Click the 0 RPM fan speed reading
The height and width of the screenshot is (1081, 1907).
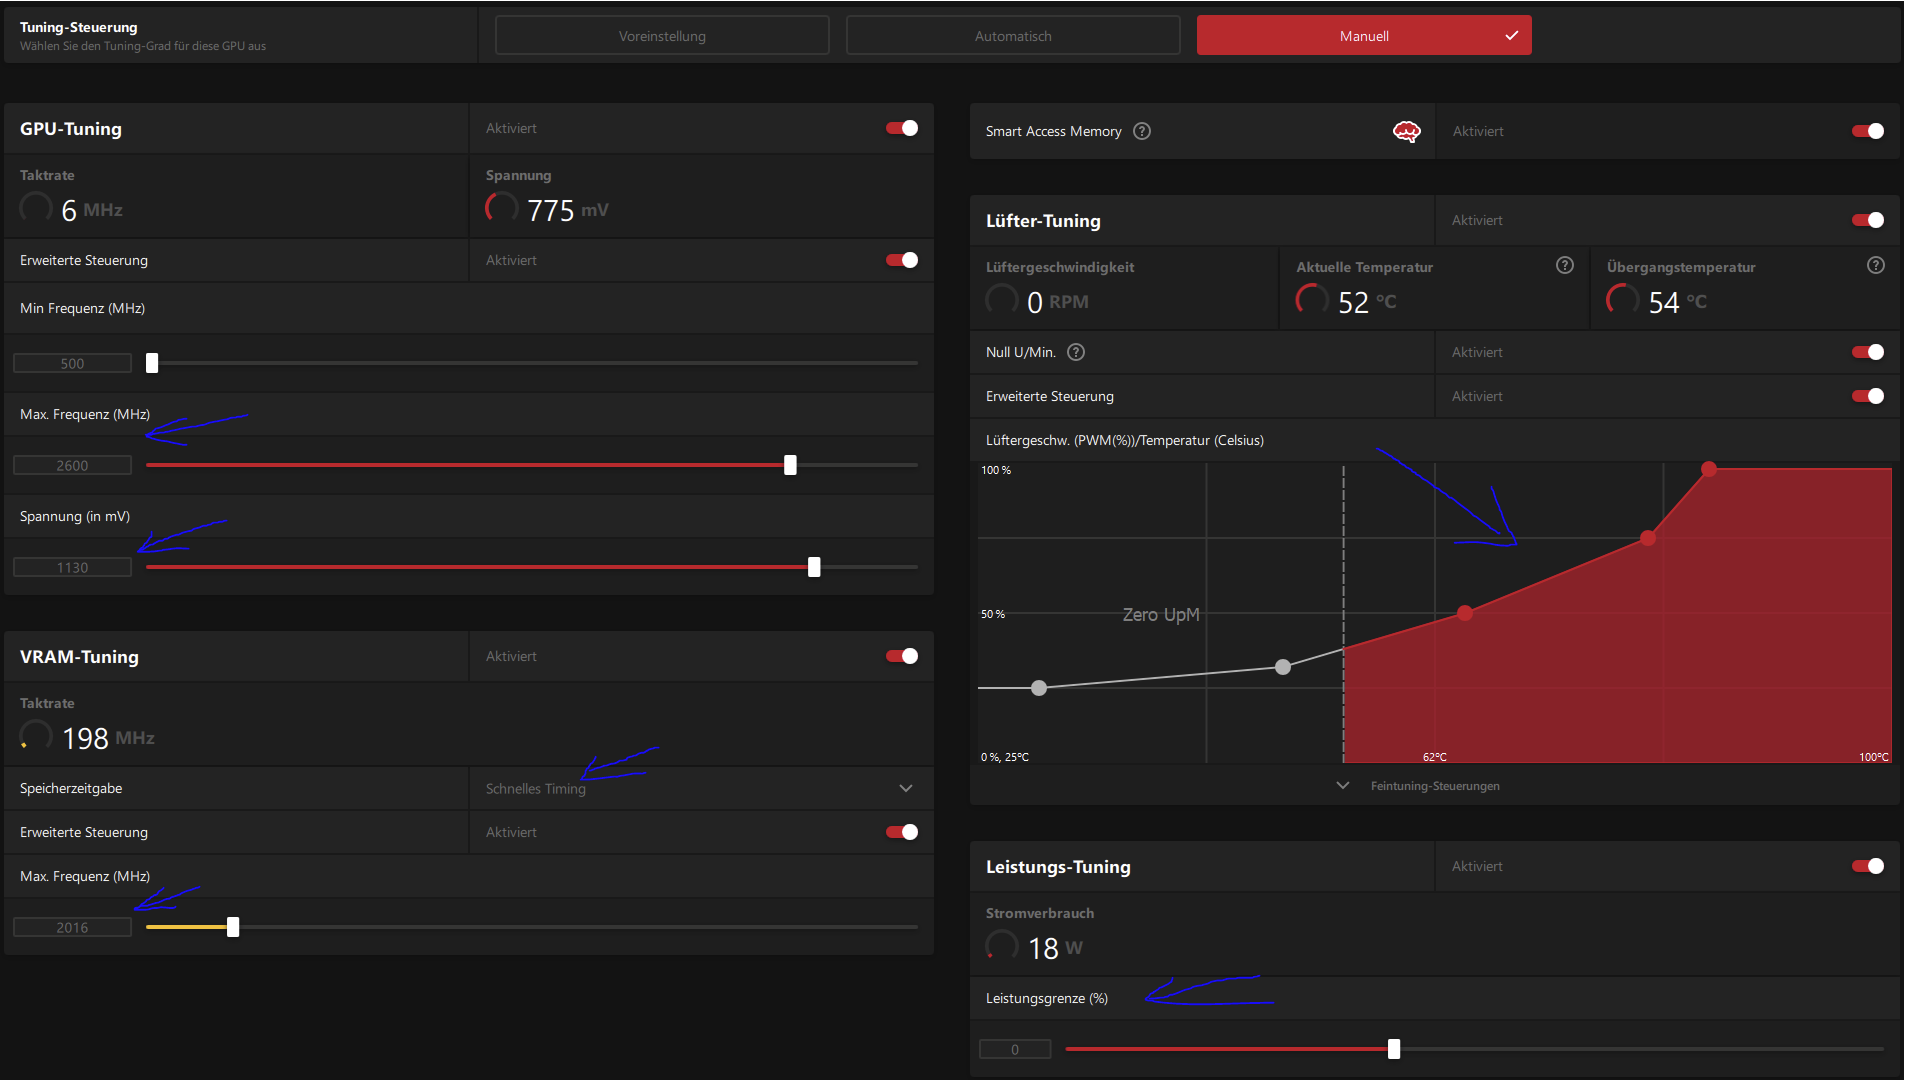1057,302
